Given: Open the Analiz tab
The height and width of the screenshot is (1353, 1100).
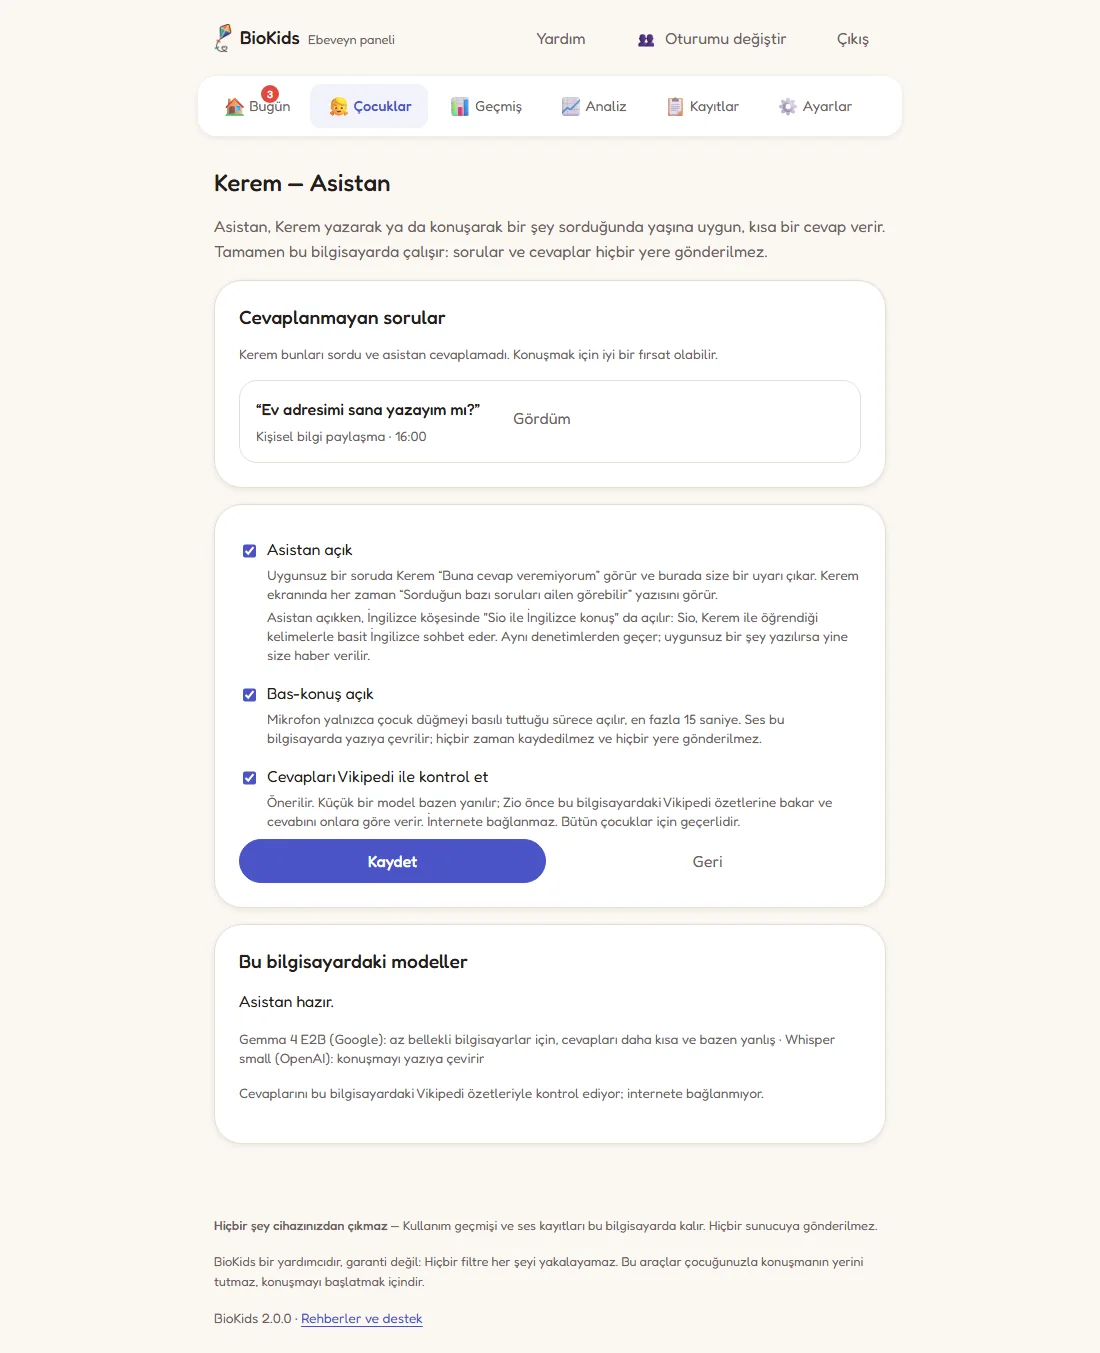Looking at the screenshot, I should (594, 106).
